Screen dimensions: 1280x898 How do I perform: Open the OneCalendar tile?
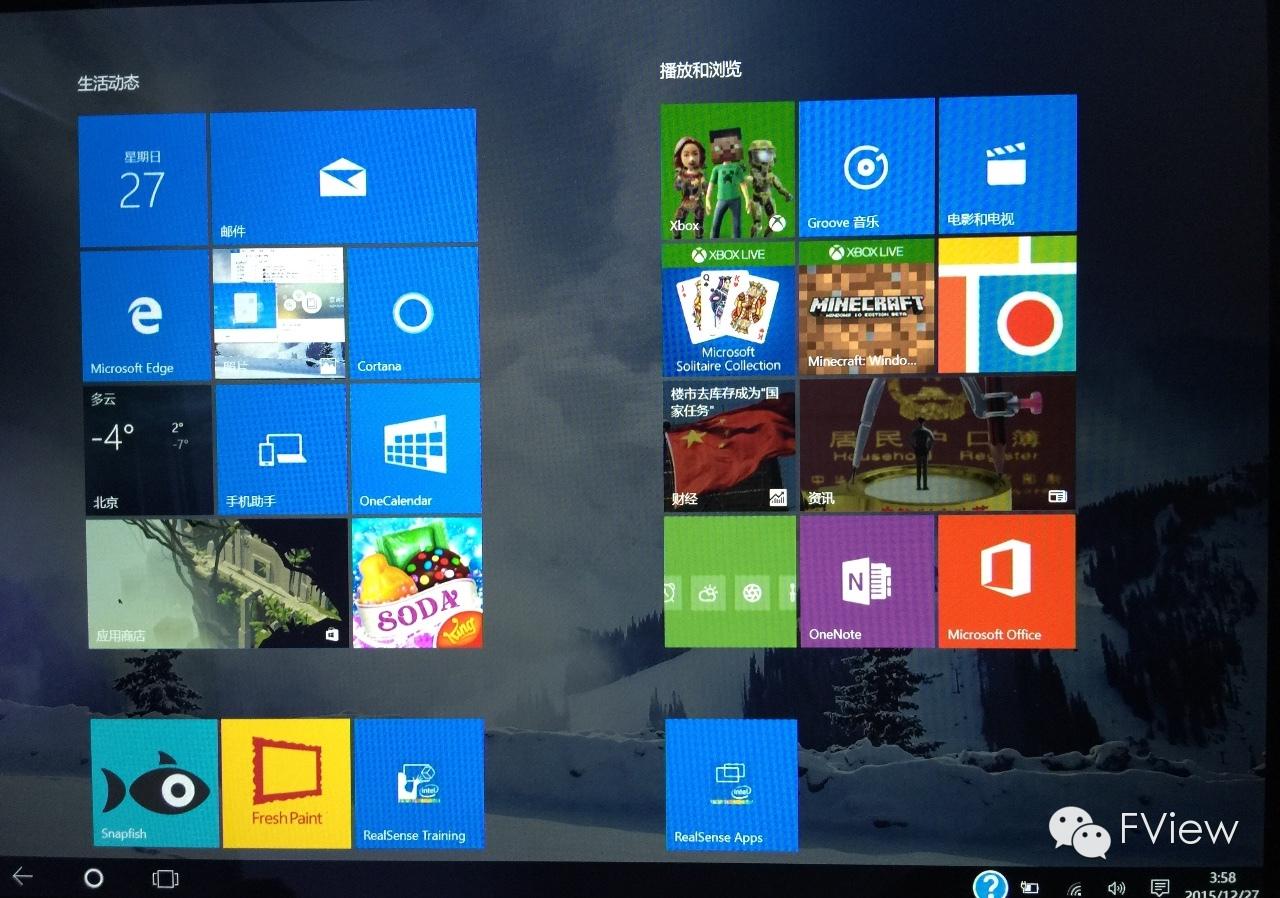[x=416, y=447]
